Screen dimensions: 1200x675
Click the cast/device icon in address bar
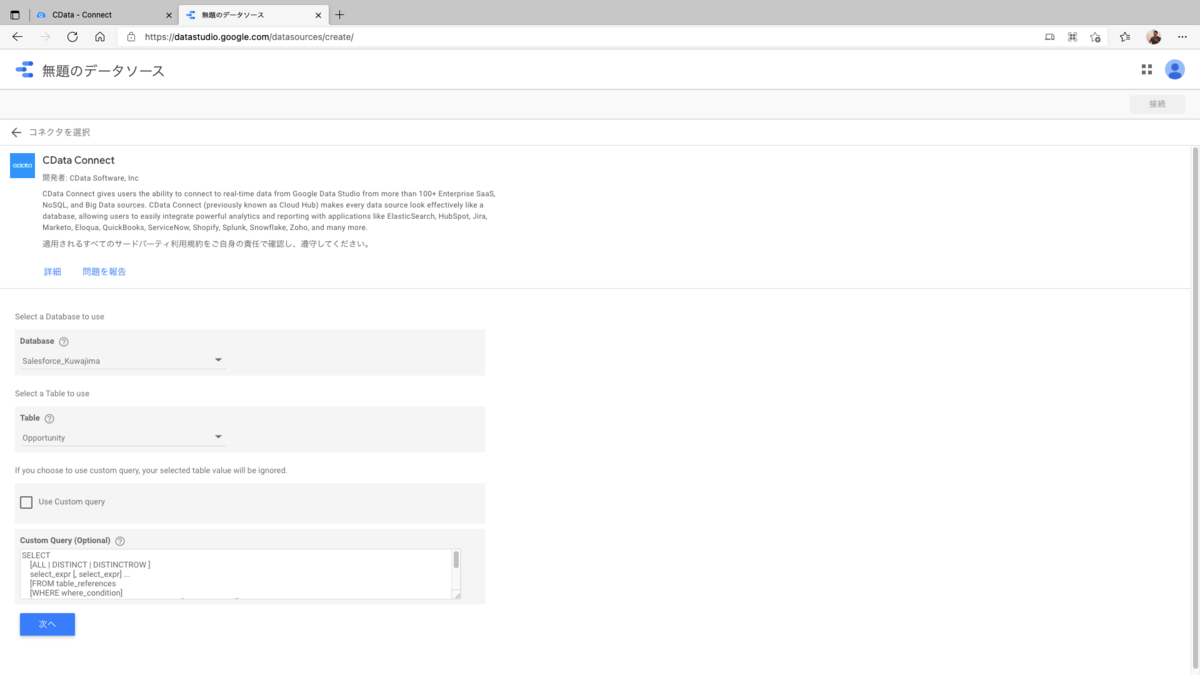(1049, 36)
